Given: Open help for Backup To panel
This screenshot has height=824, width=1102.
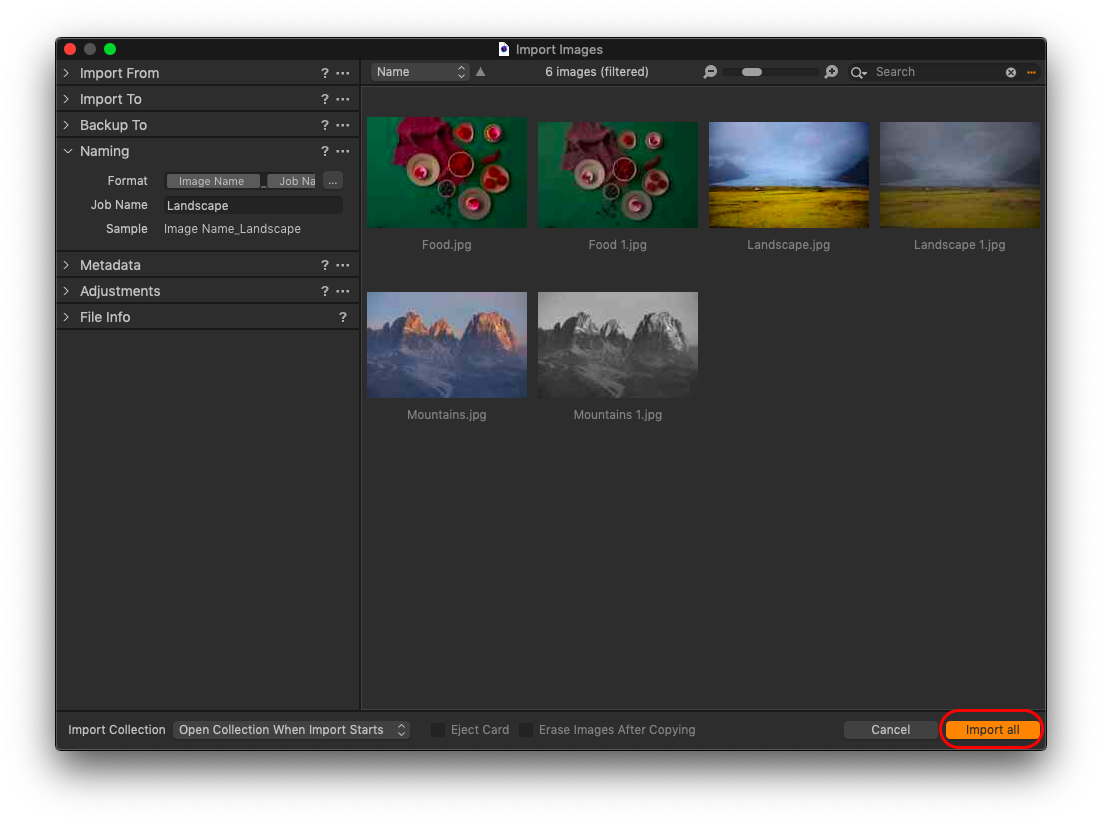Looking at the screenshot, I should (325, 125).
